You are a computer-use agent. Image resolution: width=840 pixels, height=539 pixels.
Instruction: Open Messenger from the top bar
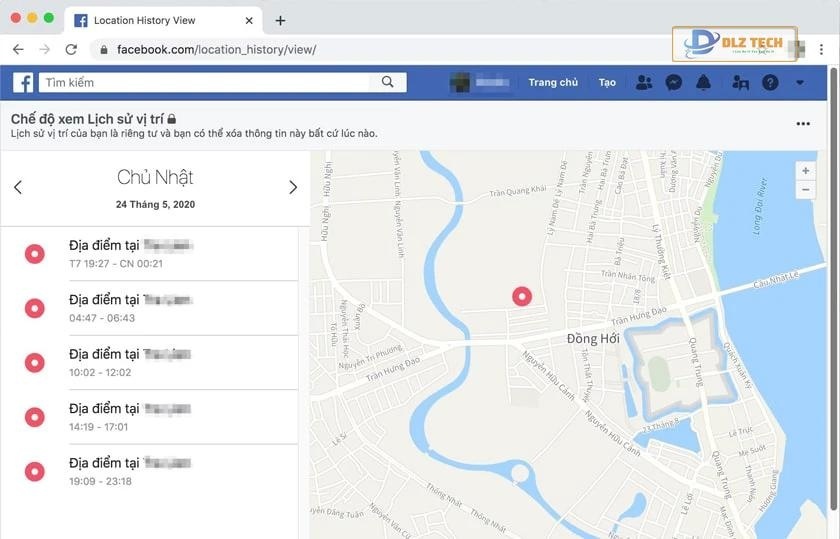[674, 83]
